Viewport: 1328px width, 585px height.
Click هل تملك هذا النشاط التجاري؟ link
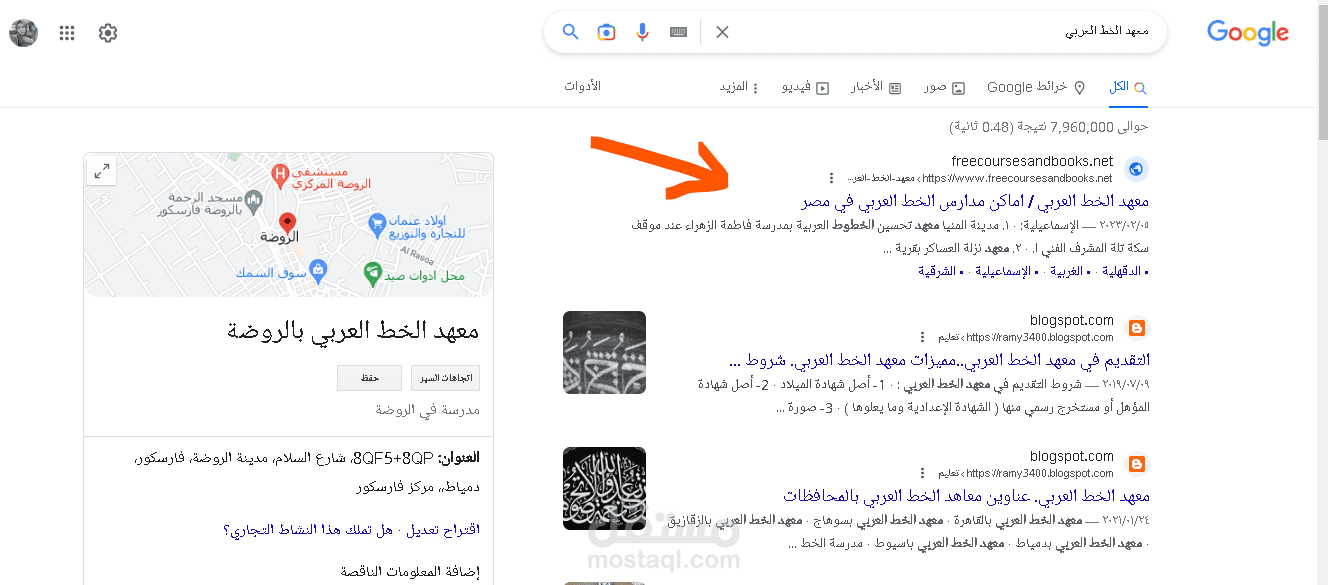(x=309, y=529)
